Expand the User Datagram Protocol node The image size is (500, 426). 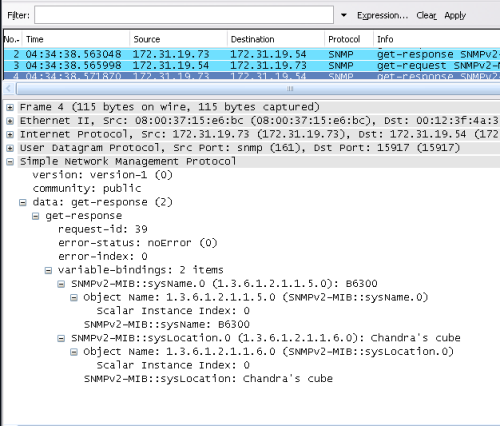point(10,148)
